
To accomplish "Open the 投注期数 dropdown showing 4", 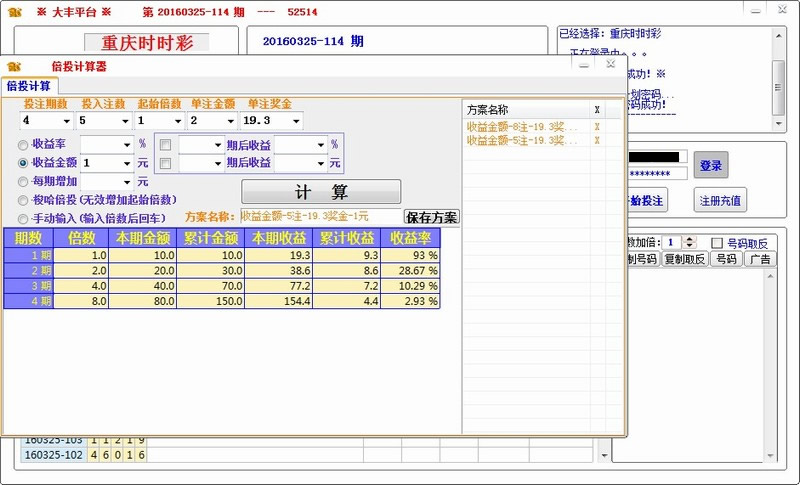I will [66, 121].
